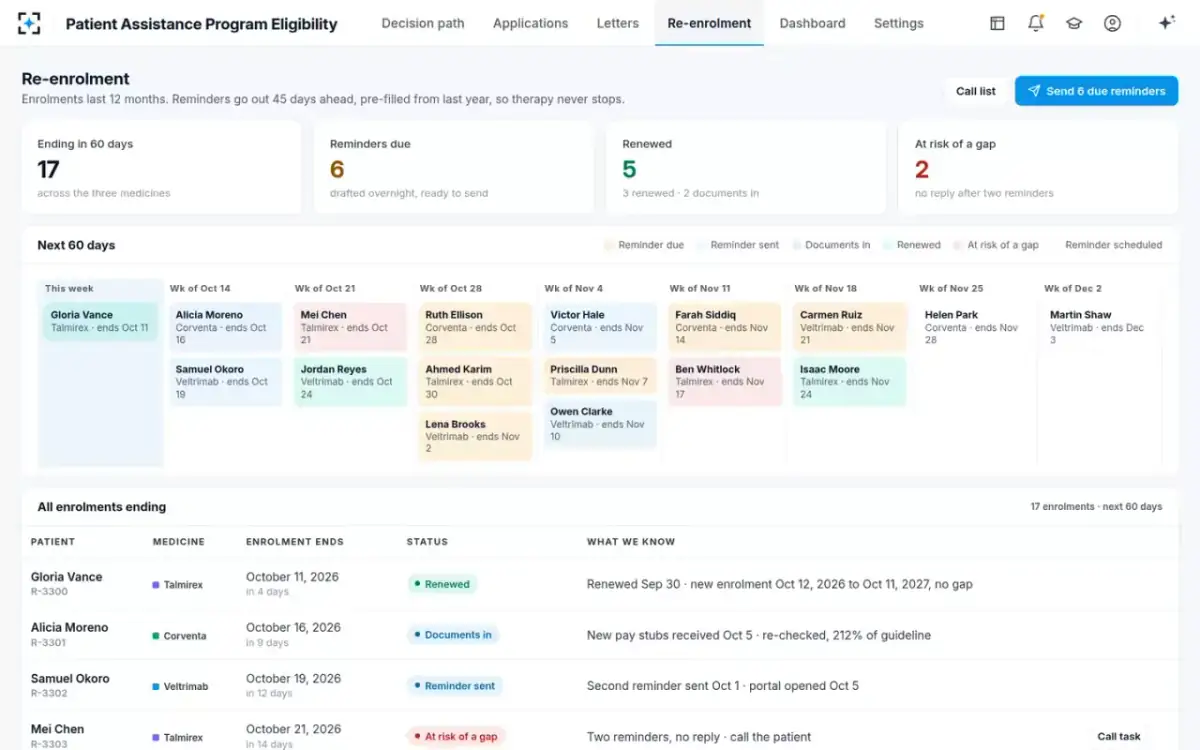Open the Applications tab

point(530,23)
